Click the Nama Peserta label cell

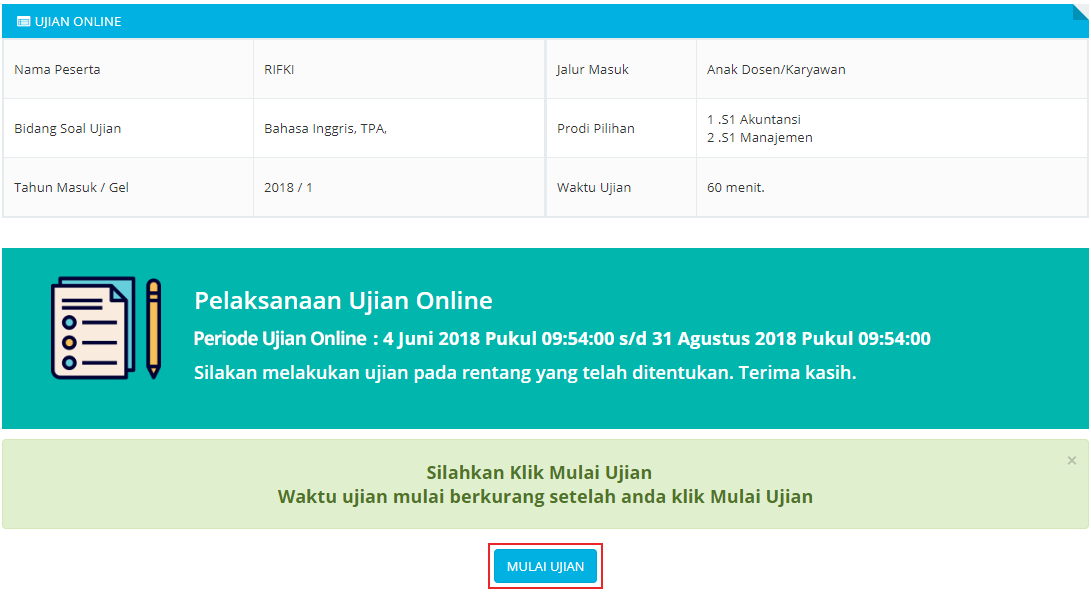[x=57, y=70]
